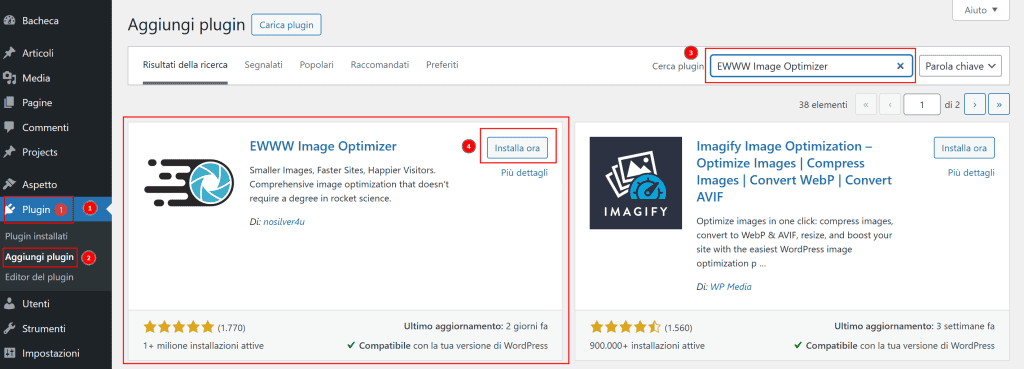Switch to Risultati della ricerca tab
The height and width of the screenshot is (369, 1024).
[185, 65]
